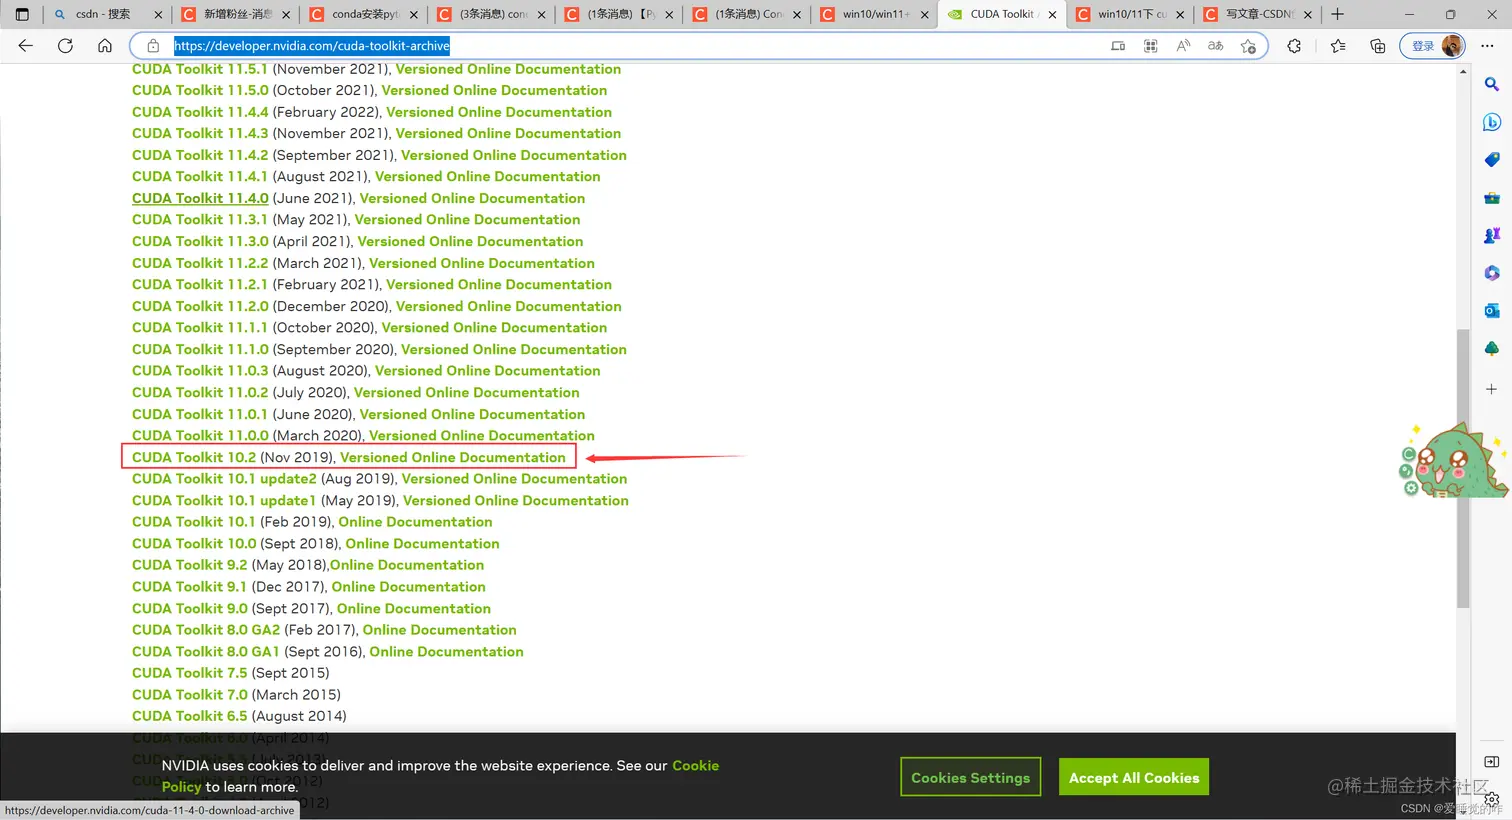Viewport: 1512px width, 820px height.
Task: Go back to the previous page
Action: coord(26,46)
